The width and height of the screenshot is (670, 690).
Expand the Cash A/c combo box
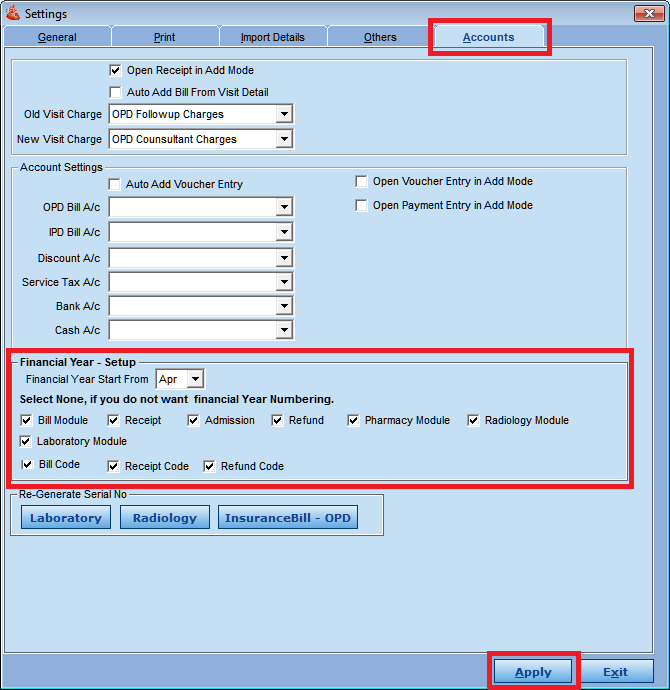click(x=284, y=331)
